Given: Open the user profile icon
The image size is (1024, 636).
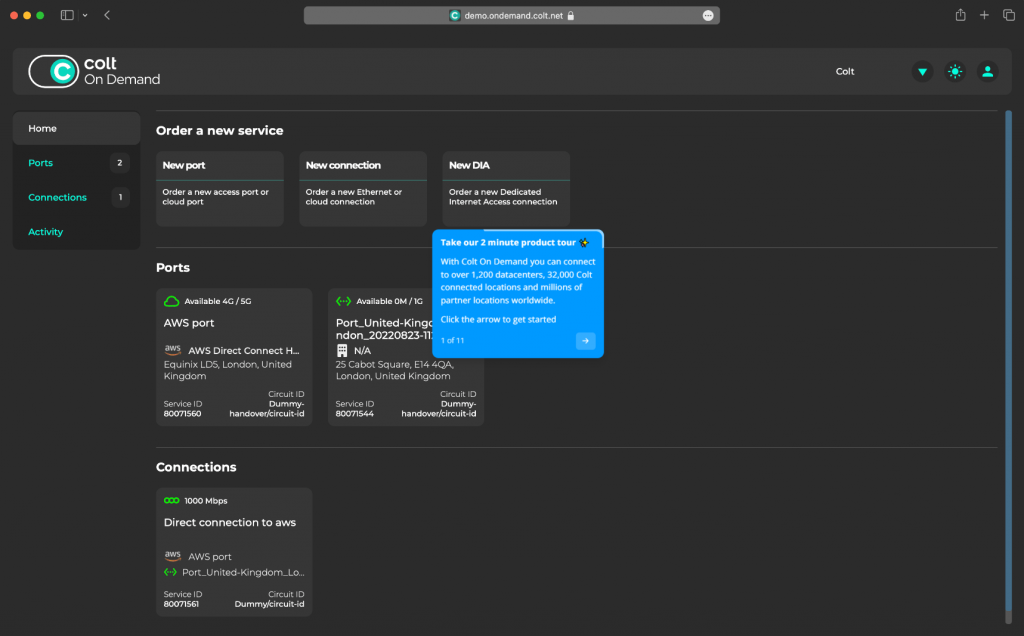Looking at the screenshot, I should coord(987,71).
